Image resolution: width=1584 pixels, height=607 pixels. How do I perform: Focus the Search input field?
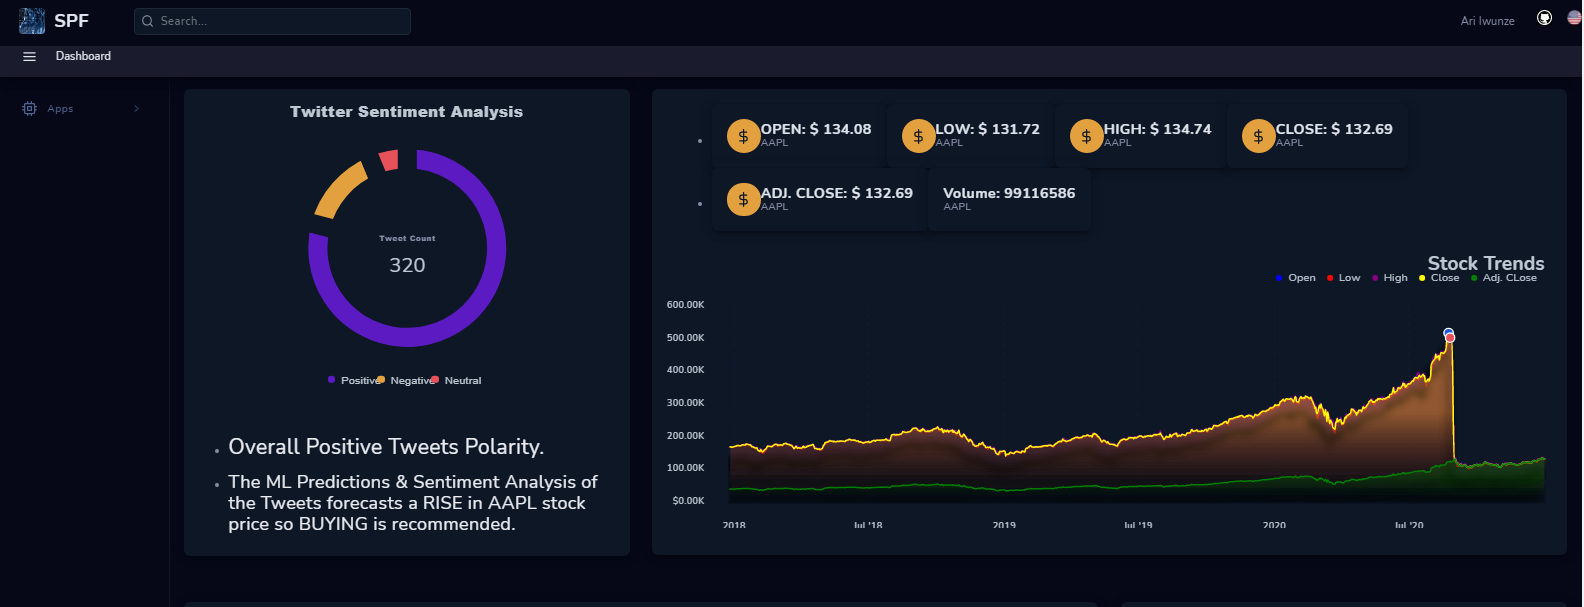pos(272,21)
